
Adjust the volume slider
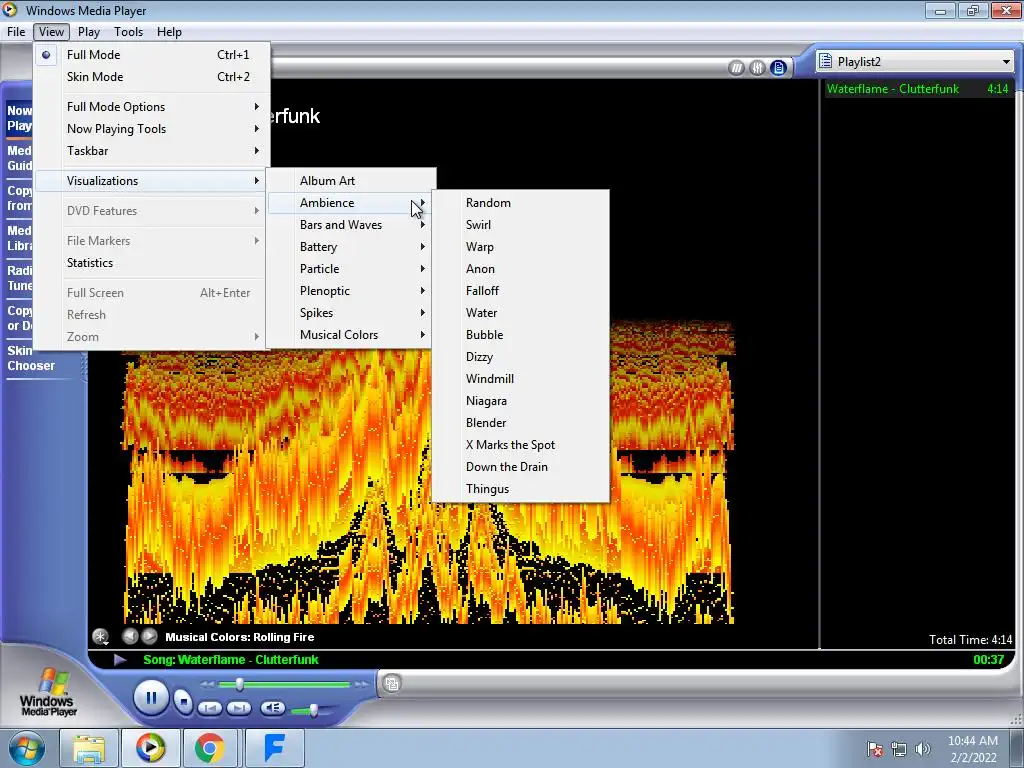click(313, 710)
